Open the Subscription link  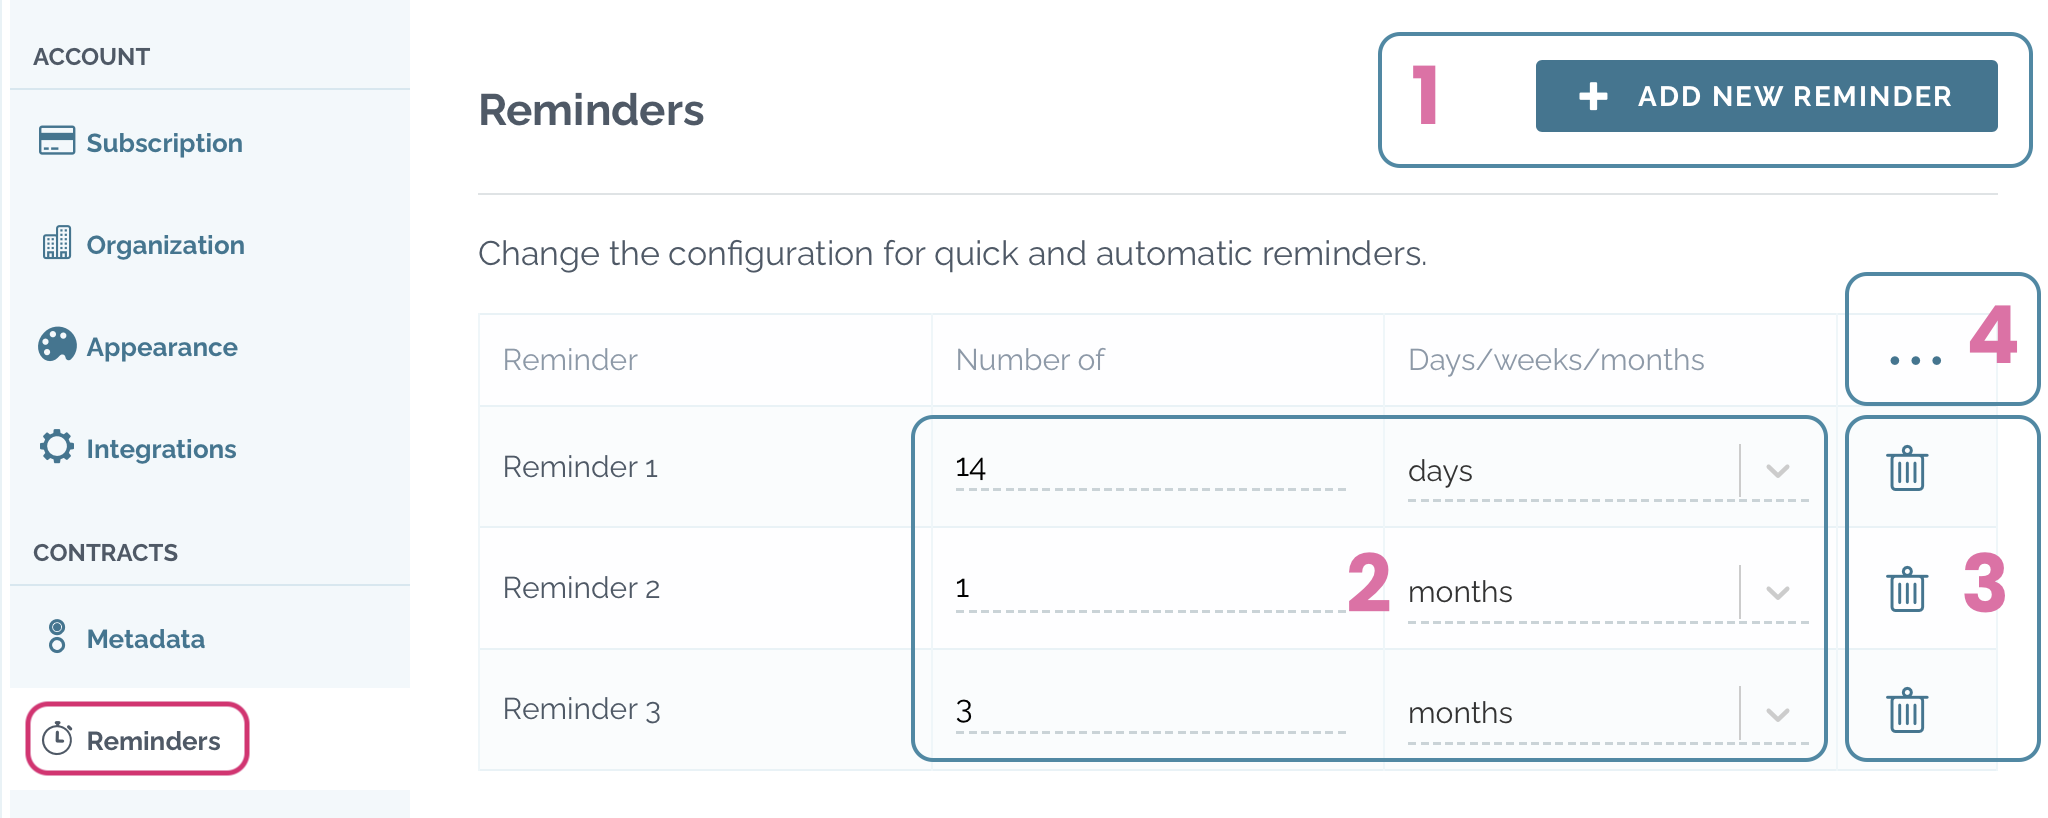pyautogui.click(x=164, y=143)
